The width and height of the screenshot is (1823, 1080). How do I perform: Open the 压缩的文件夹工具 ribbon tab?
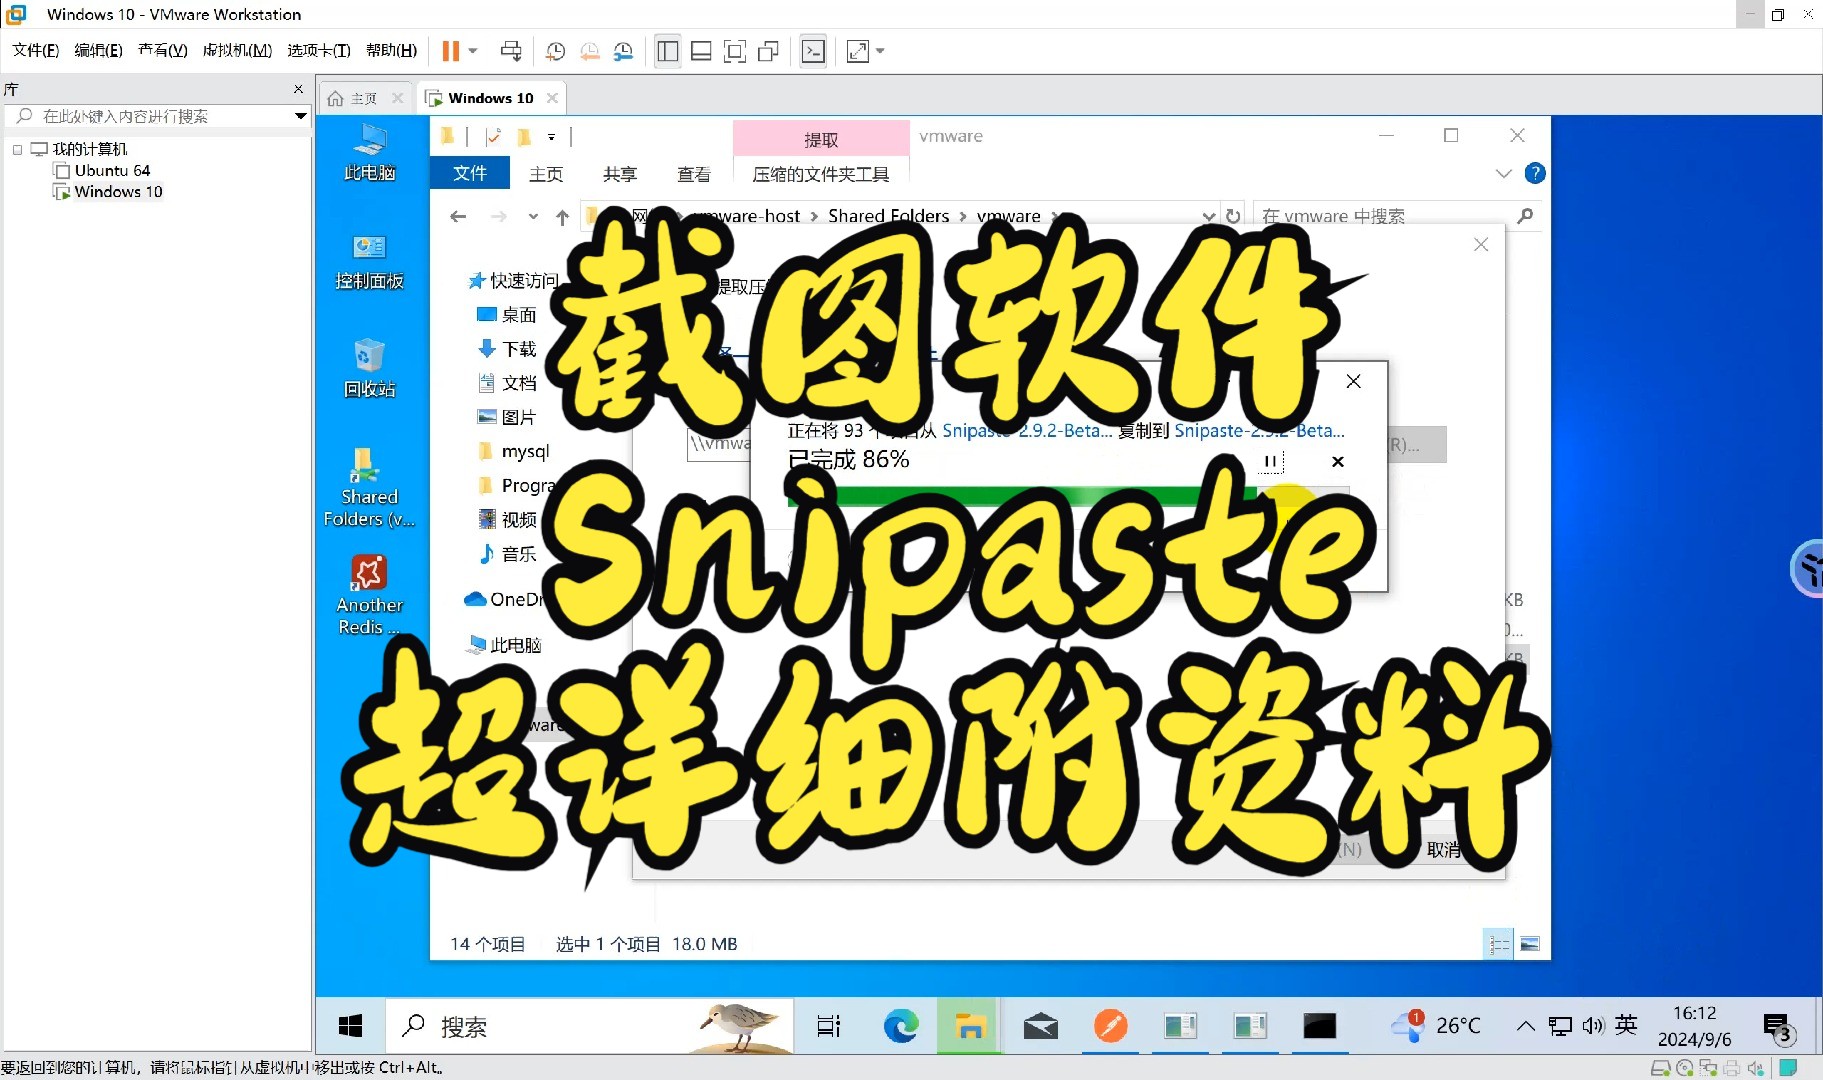coord(821,174)
